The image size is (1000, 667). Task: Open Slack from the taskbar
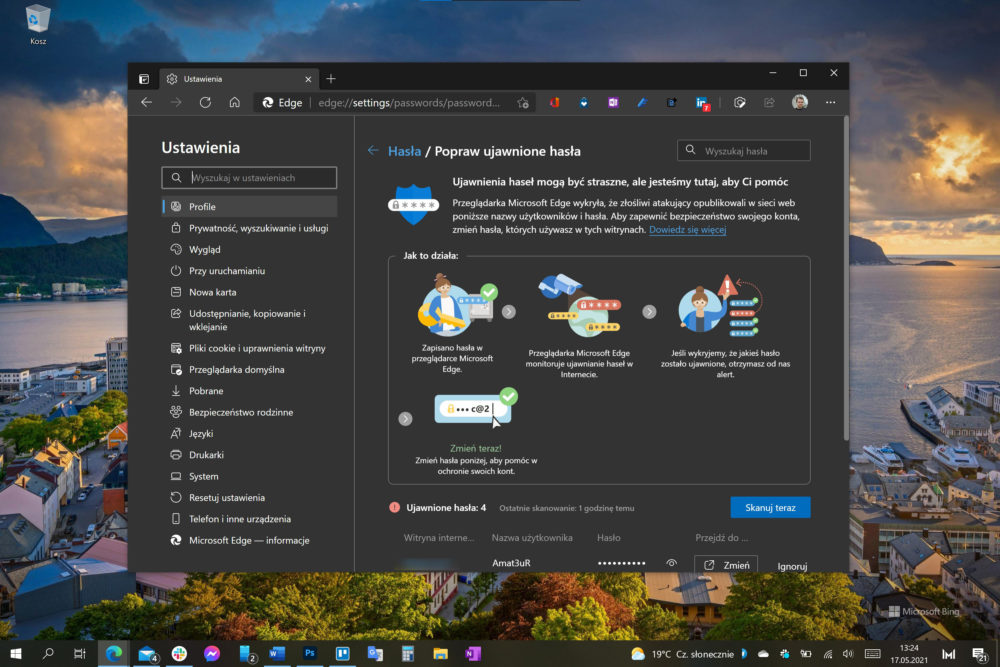pos(179,654)
